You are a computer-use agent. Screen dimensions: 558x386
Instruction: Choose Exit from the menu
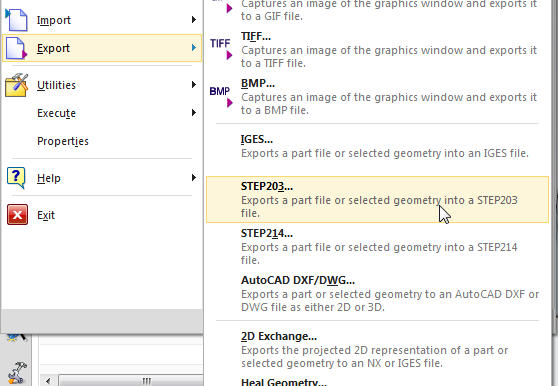point(102,215)
